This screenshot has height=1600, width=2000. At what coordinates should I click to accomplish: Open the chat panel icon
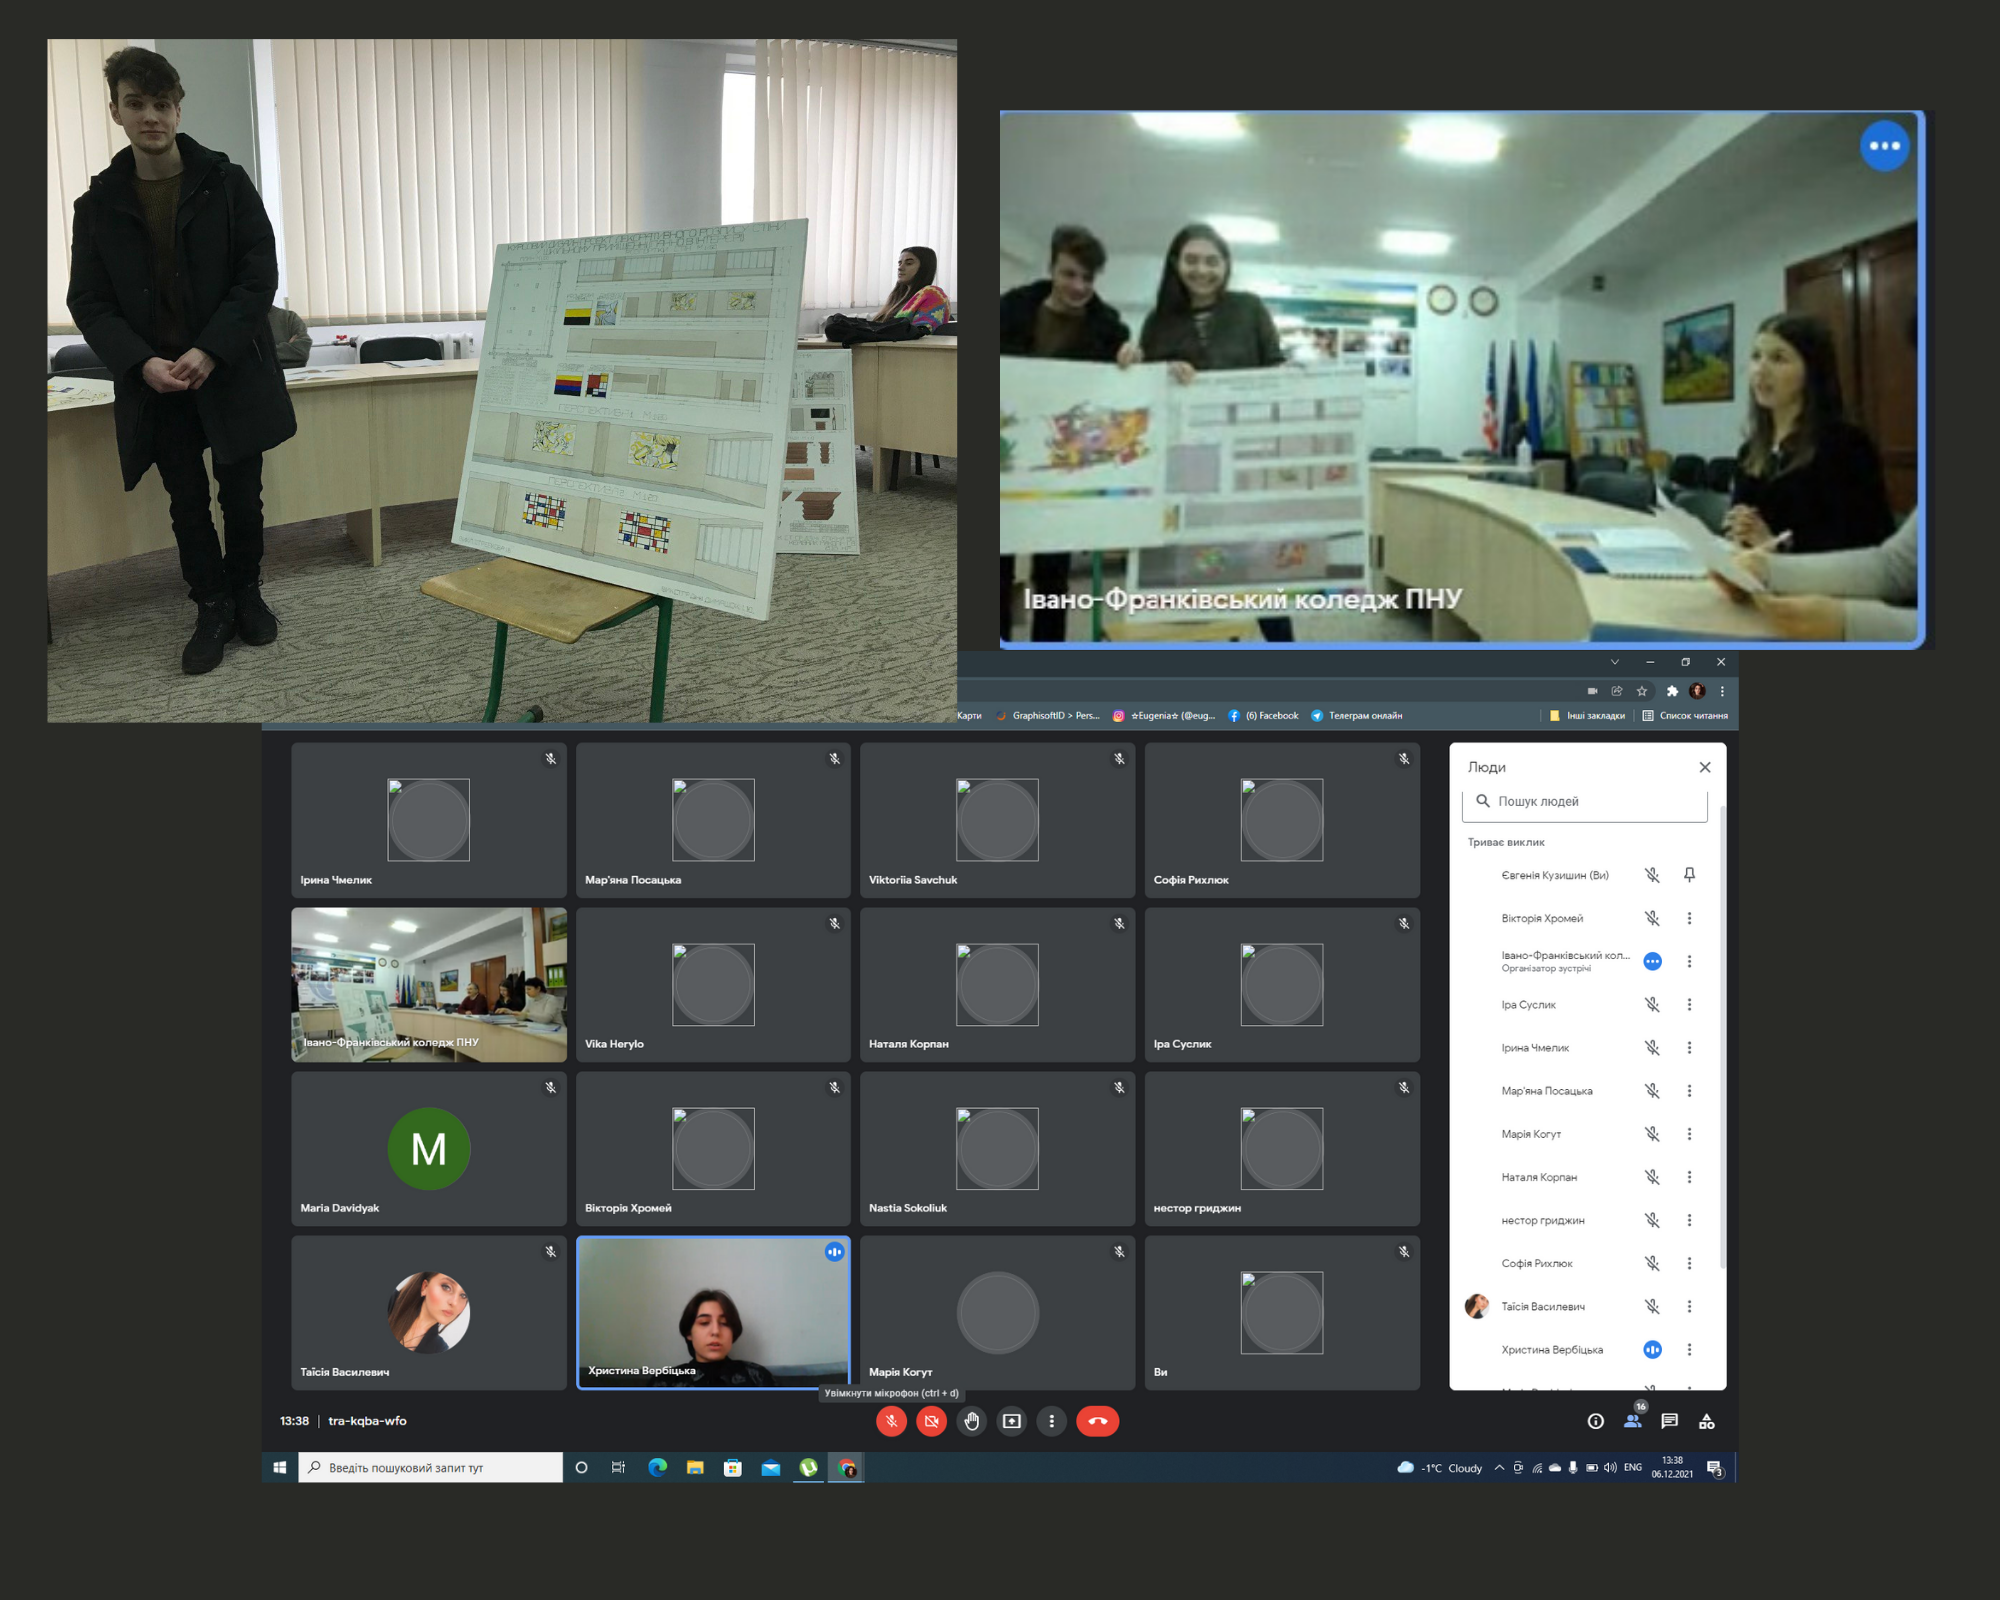(1669, 1421)
